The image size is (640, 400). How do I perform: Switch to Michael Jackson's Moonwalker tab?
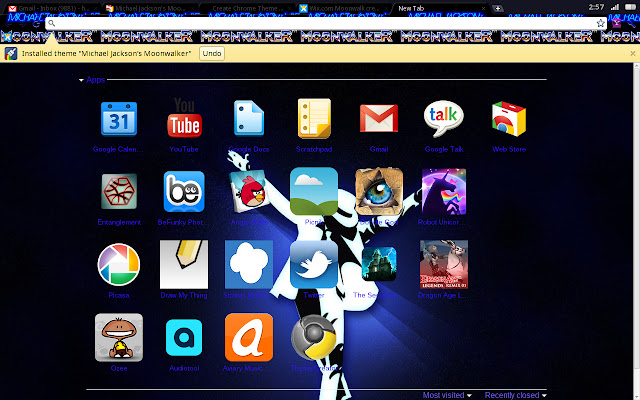(x=150, y=8)
